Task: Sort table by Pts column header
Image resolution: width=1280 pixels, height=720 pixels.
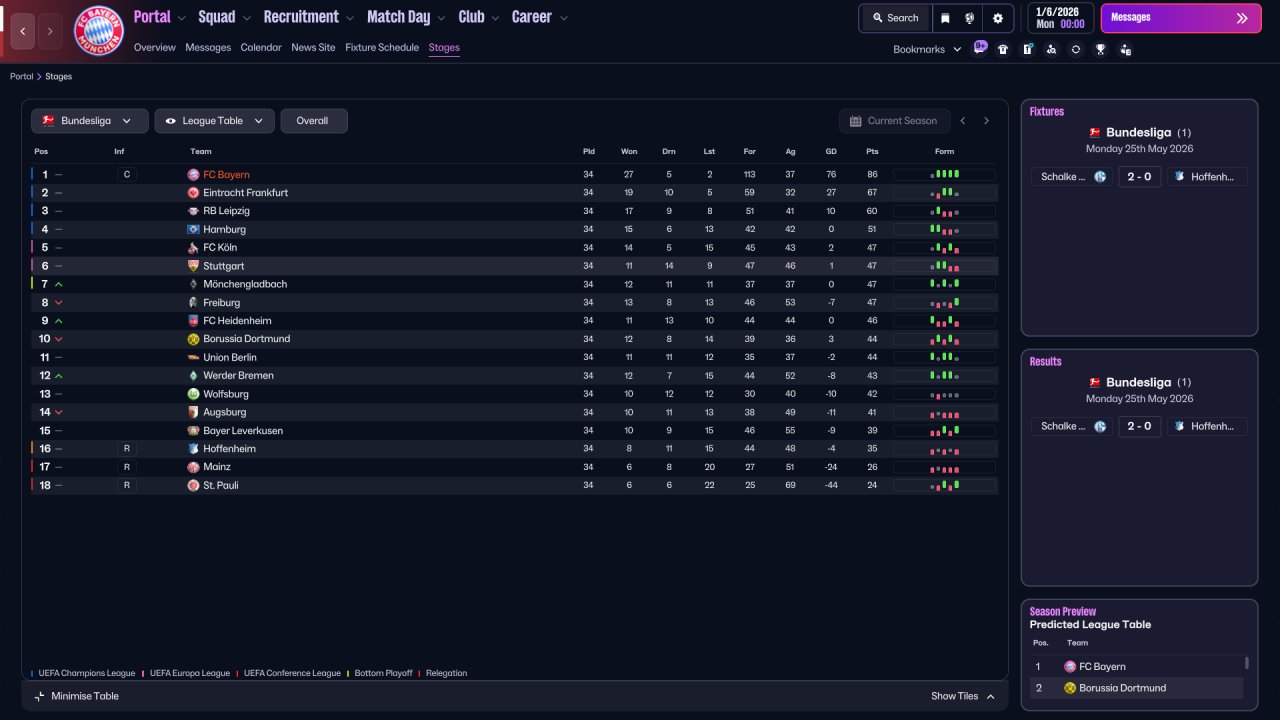Action: click(x=872, y=152)
